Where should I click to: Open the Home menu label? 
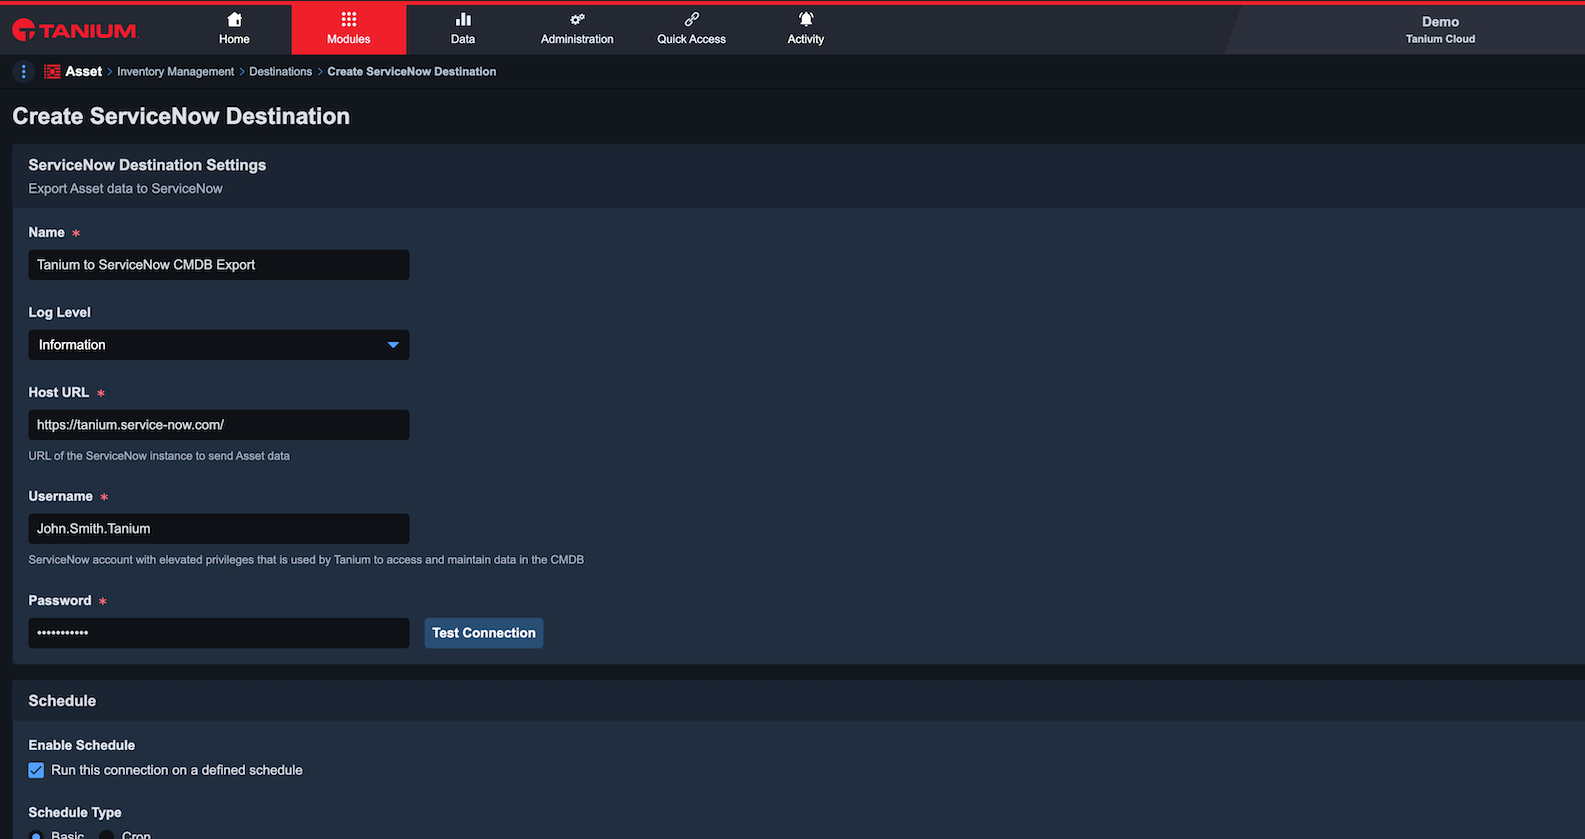coord(234,39)
